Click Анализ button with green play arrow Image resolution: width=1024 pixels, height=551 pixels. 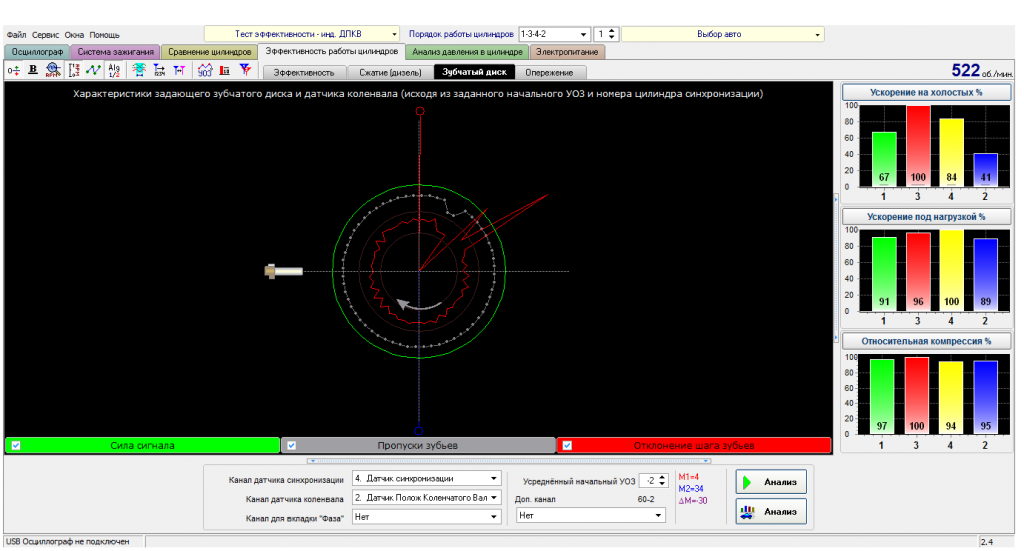(x=771, y=482)
